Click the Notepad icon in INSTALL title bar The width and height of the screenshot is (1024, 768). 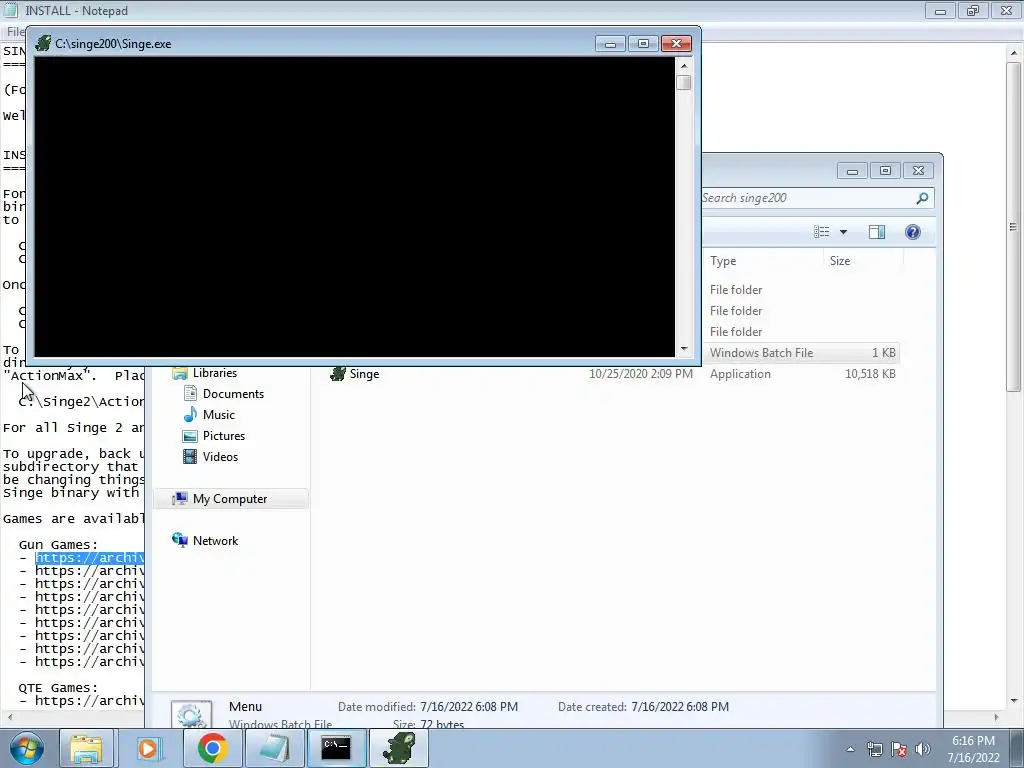pos(10,10)
